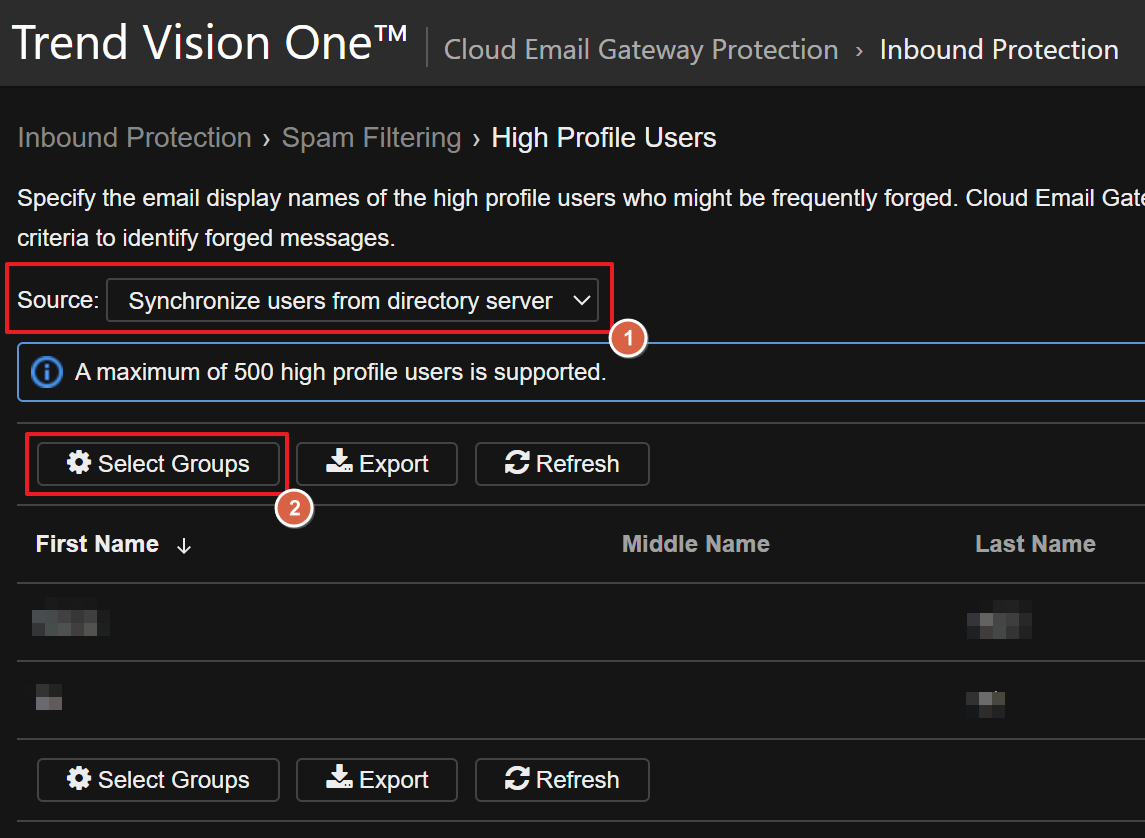Select the first user row's first name
Screen dimensions: 1145x838
[x=69, y=622]
